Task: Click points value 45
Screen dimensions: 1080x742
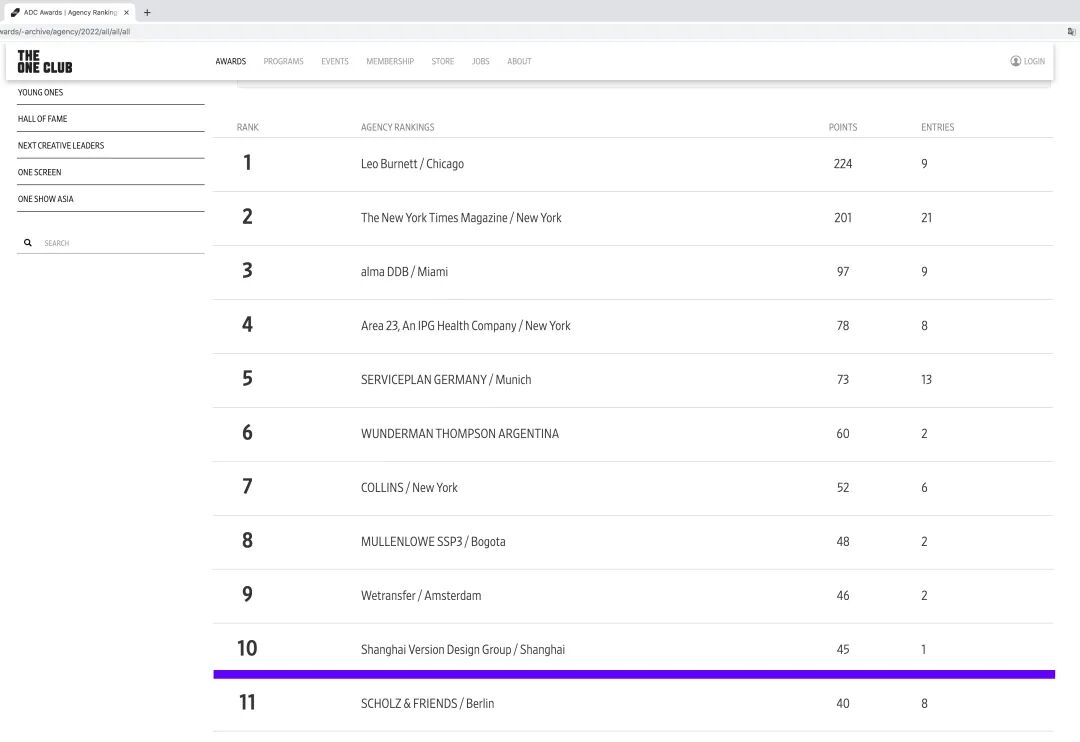Action: pos(842,650)
